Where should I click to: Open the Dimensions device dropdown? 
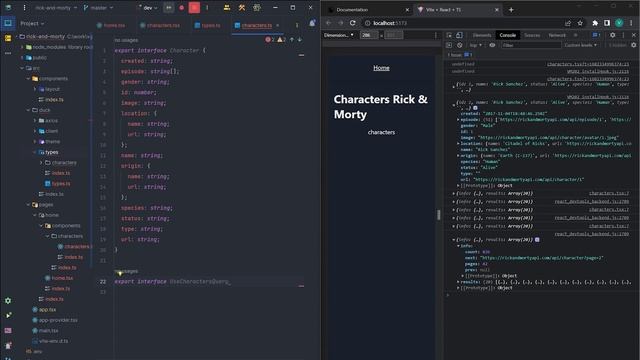[x=339, y=35]
